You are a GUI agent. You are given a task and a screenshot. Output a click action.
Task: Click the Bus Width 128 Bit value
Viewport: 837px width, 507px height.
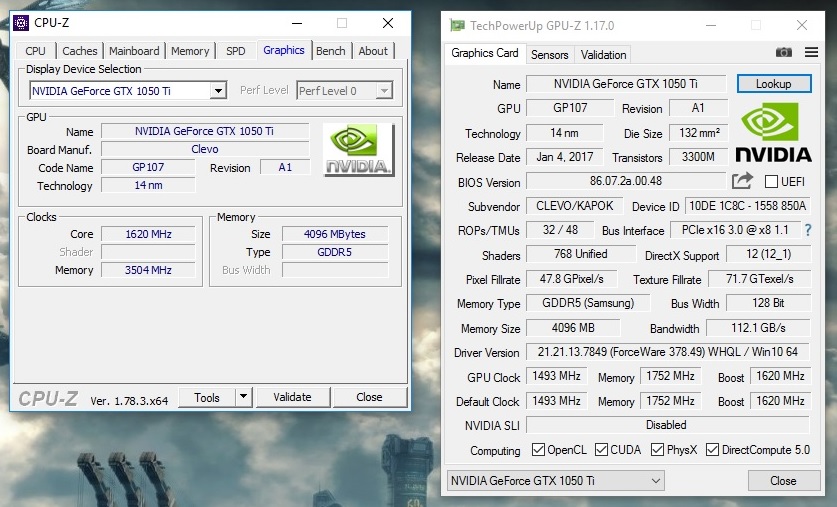(x=768, y=303)
